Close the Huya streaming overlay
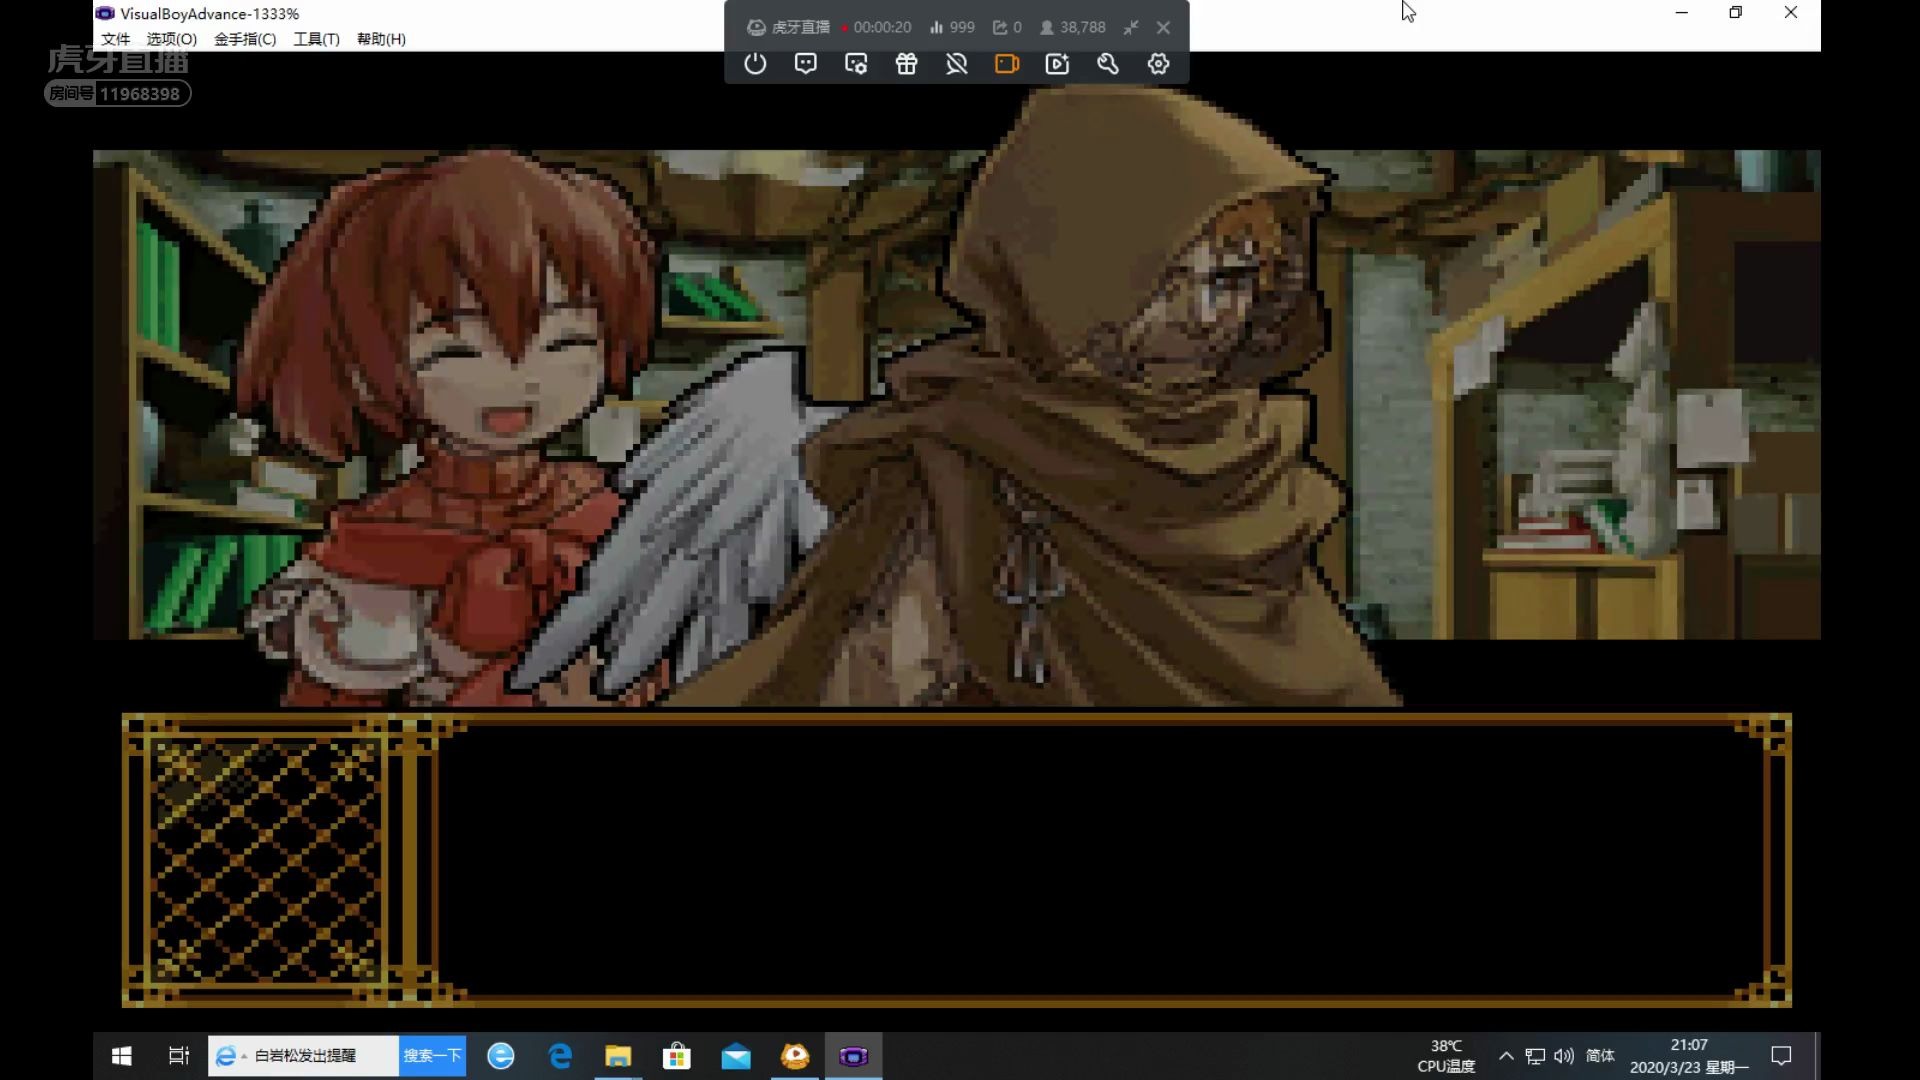The height and width of the screenshot is (1080, 1920). coord(1163,27)
